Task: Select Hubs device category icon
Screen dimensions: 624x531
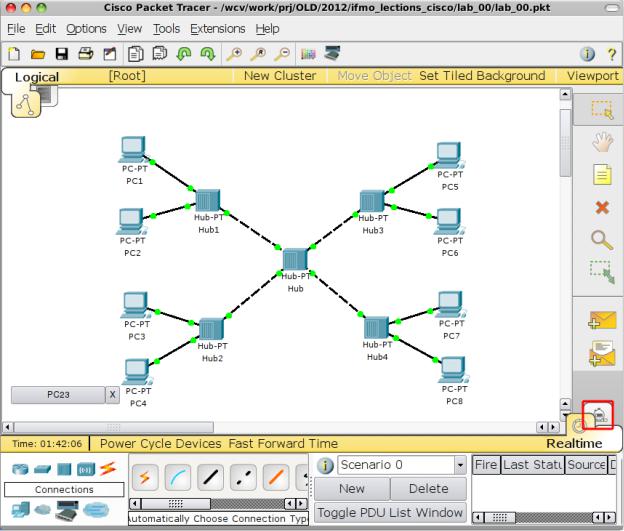Action: coord(64,470)
